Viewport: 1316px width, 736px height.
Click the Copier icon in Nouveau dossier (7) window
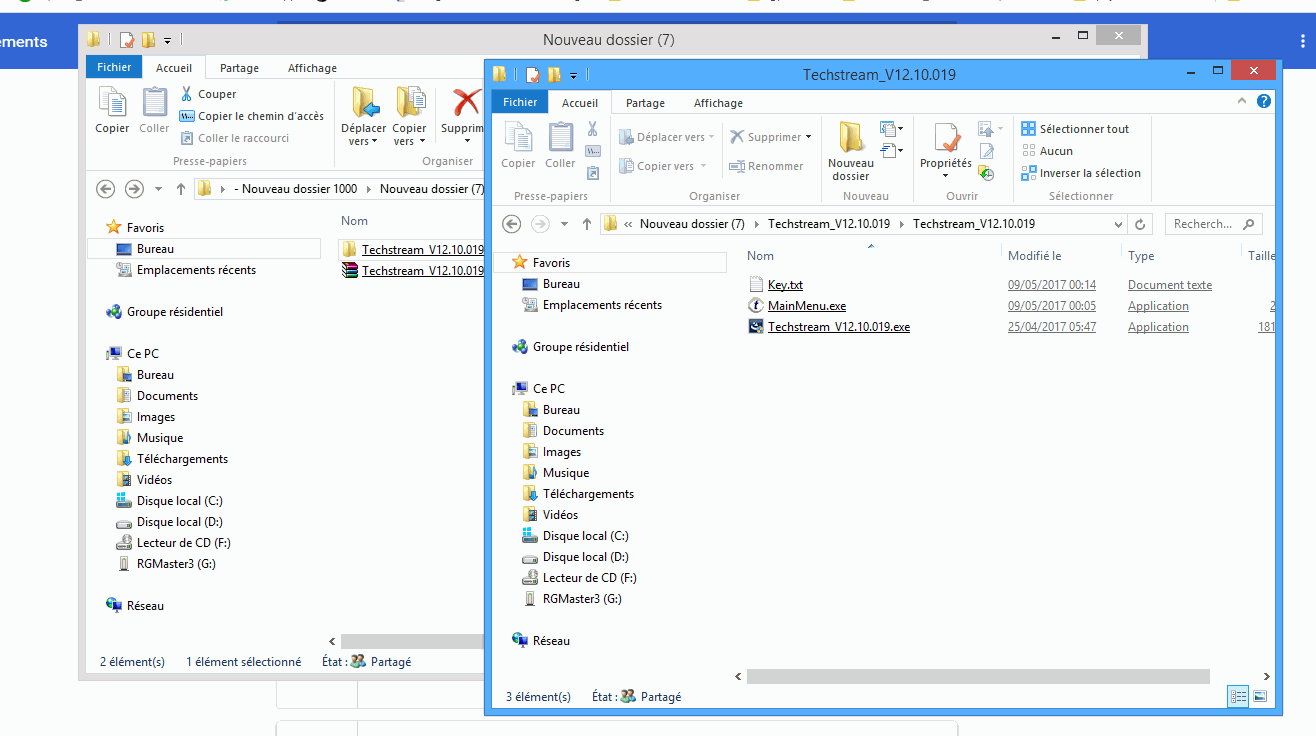[x=112, y=103]
